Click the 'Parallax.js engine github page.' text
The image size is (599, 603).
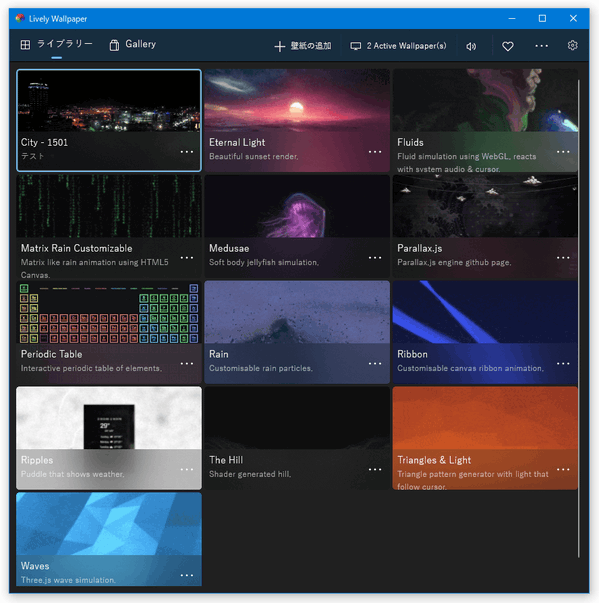click(x=454, y=262)
